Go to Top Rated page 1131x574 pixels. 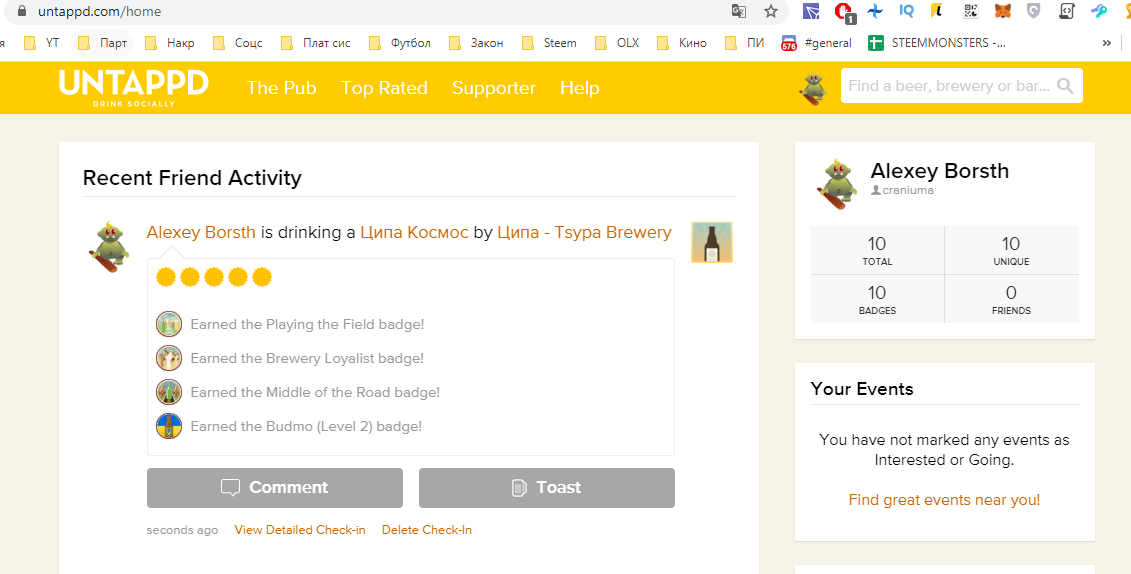pyautogui.click(x=384, y=88)
